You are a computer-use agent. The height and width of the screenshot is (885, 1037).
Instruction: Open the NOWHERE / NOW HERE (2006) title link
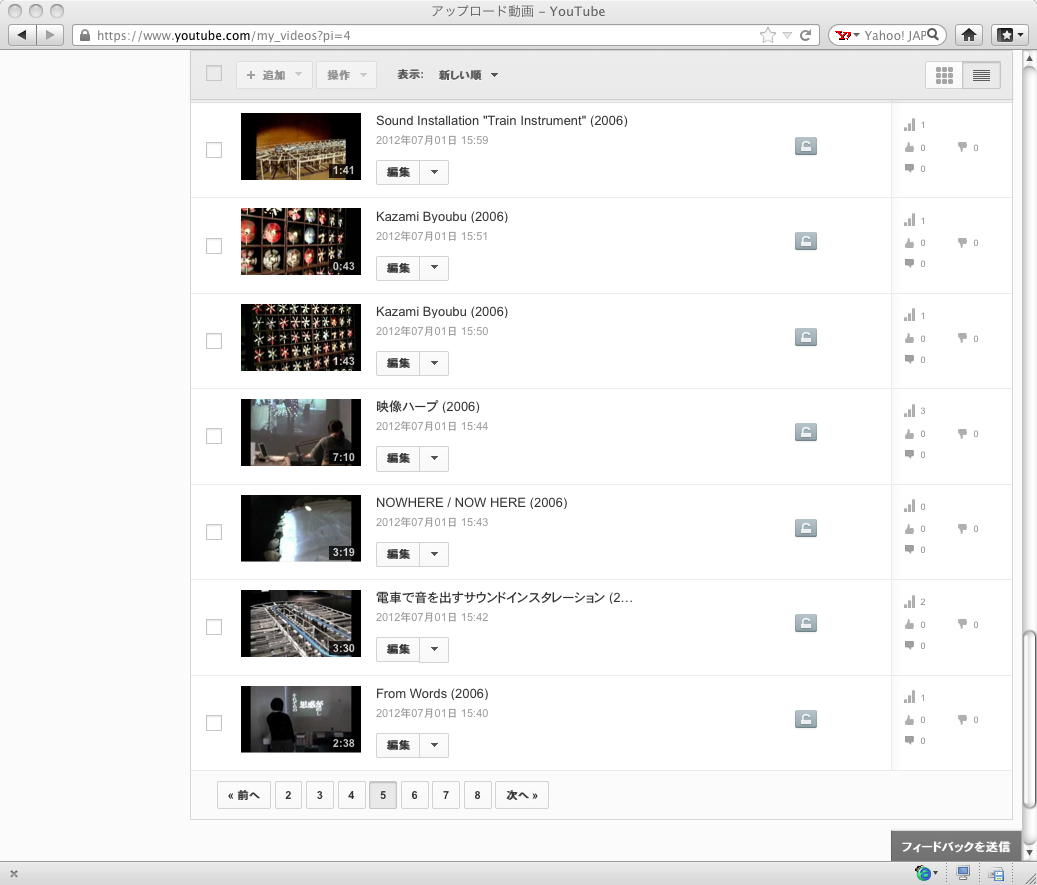click(472, 503)
